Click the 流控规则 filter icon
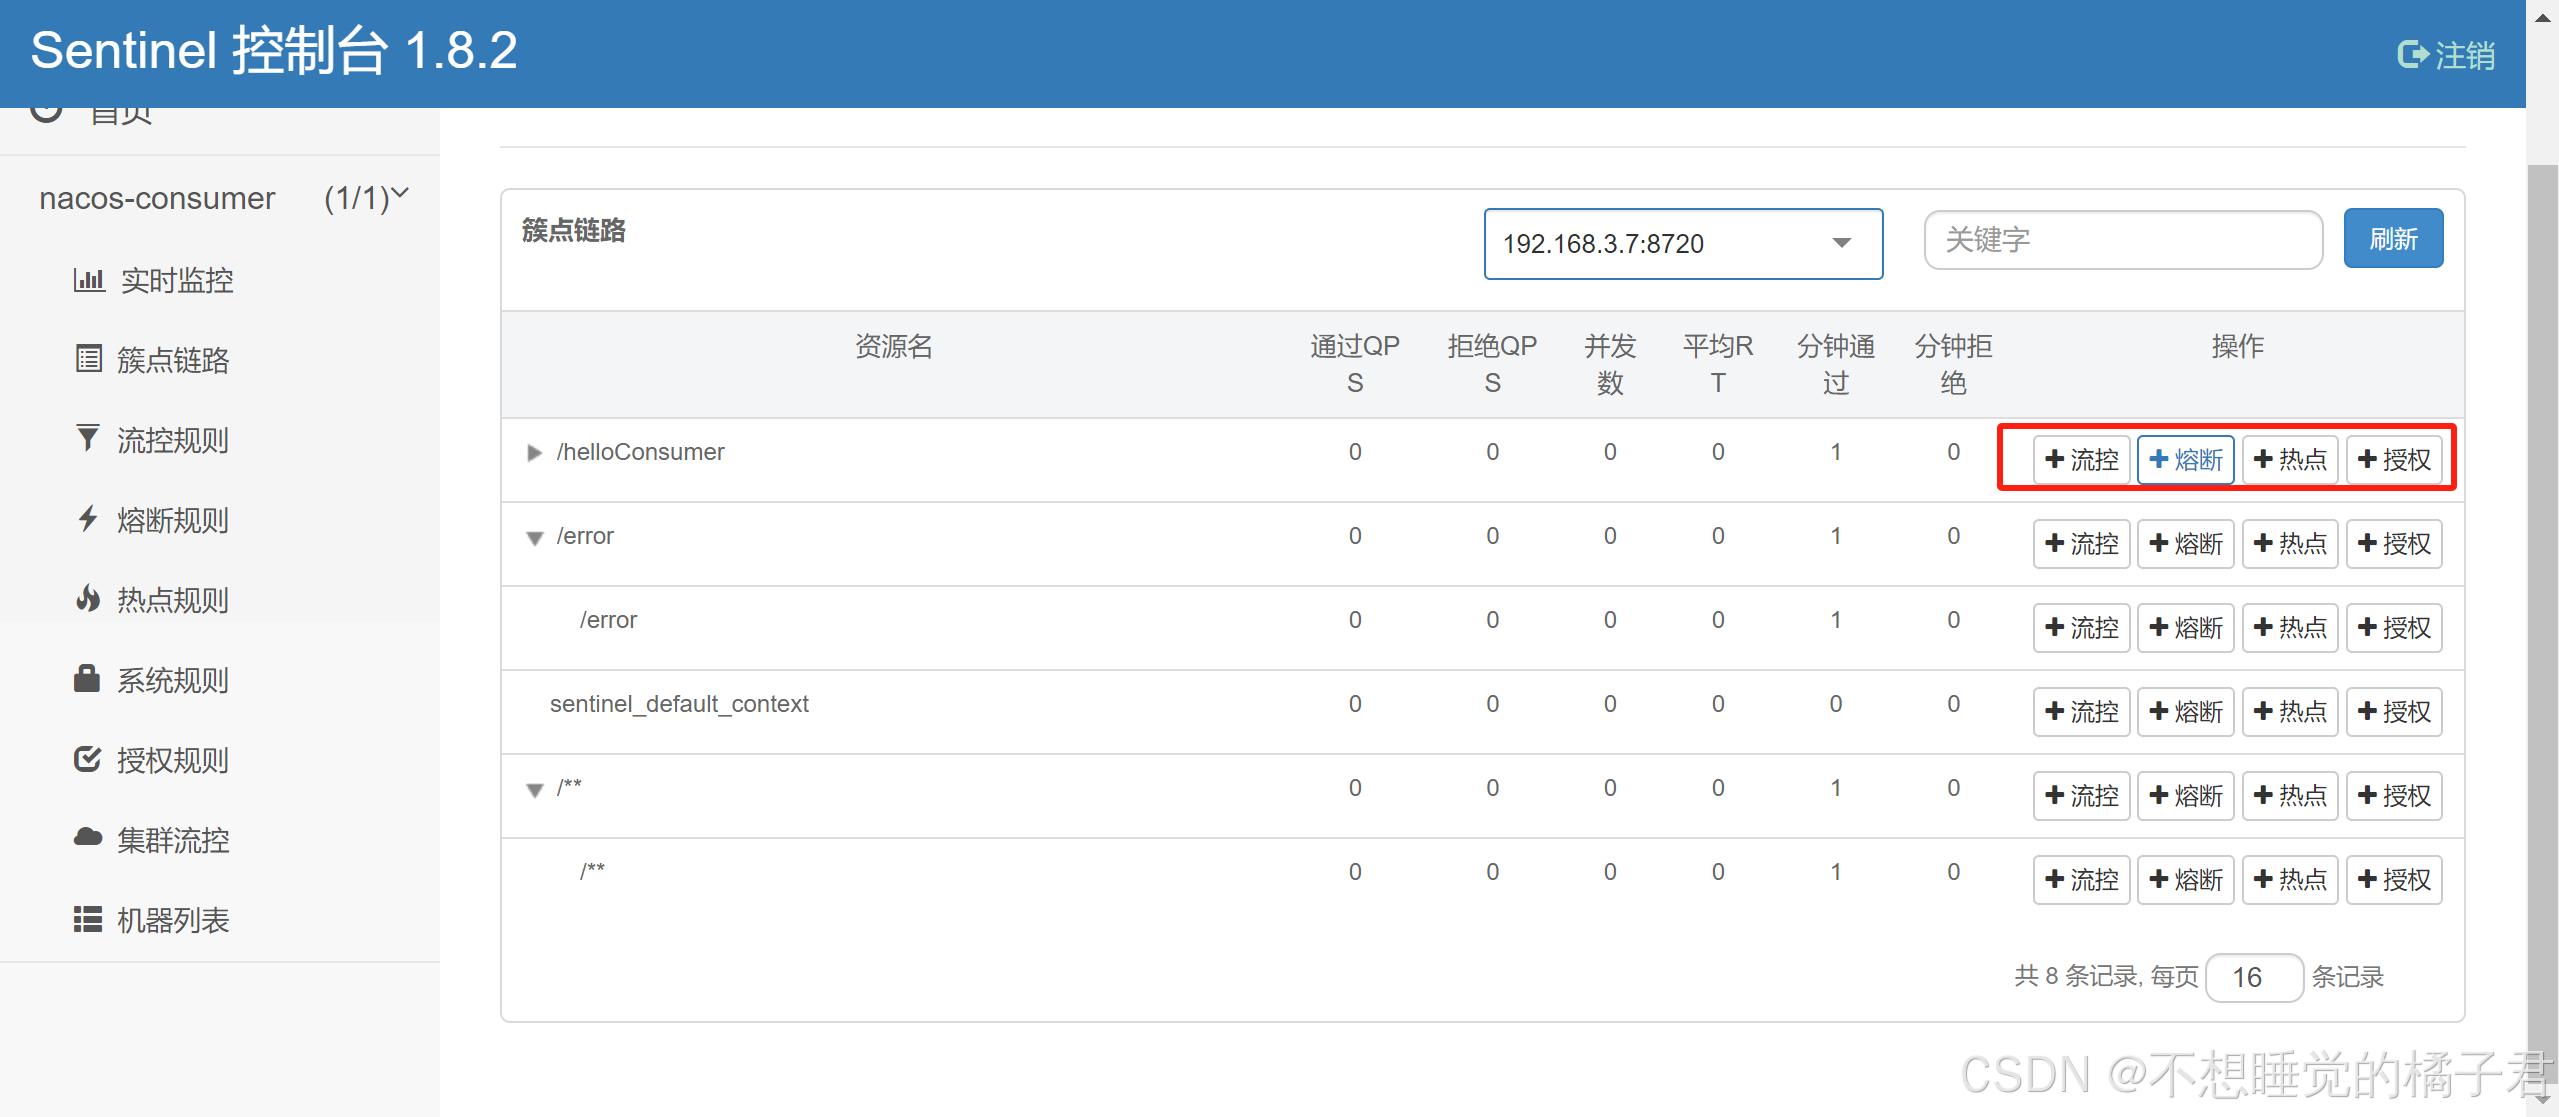Viewport: 2559px width, 1117px height. [x=88, y=438]
